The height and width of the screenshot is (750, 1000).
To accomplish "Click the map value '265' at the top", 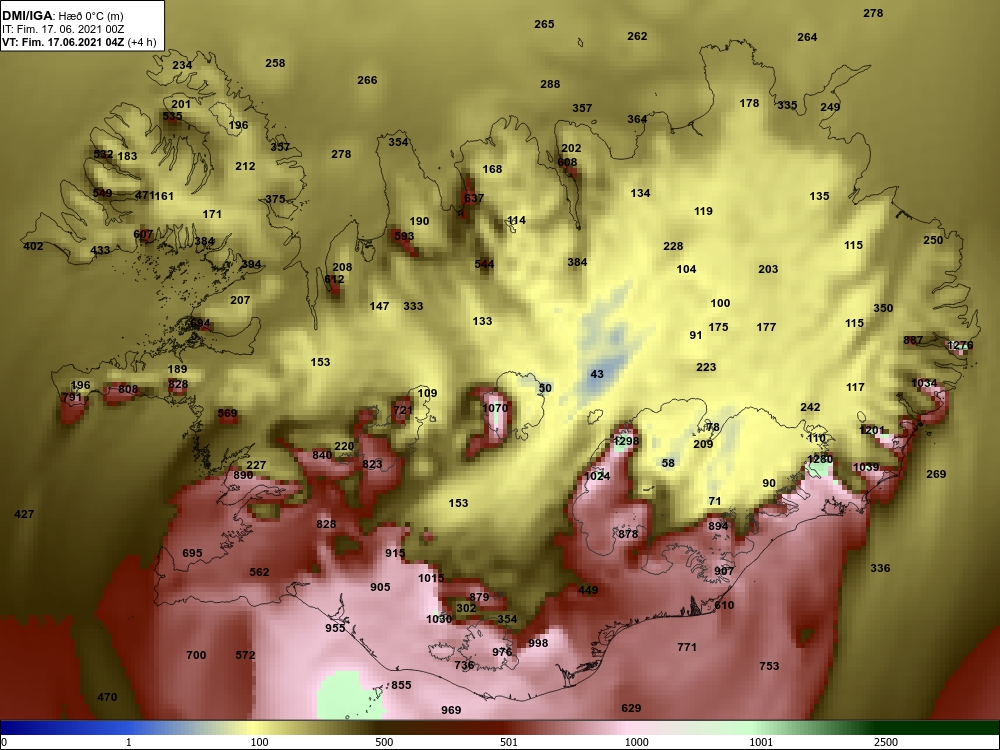I will point(544,24).
